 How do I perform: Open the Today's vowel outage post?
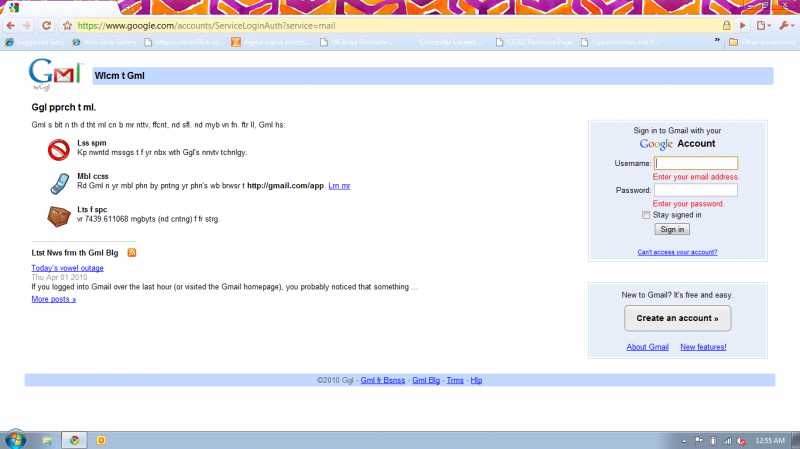click(67, 268)
